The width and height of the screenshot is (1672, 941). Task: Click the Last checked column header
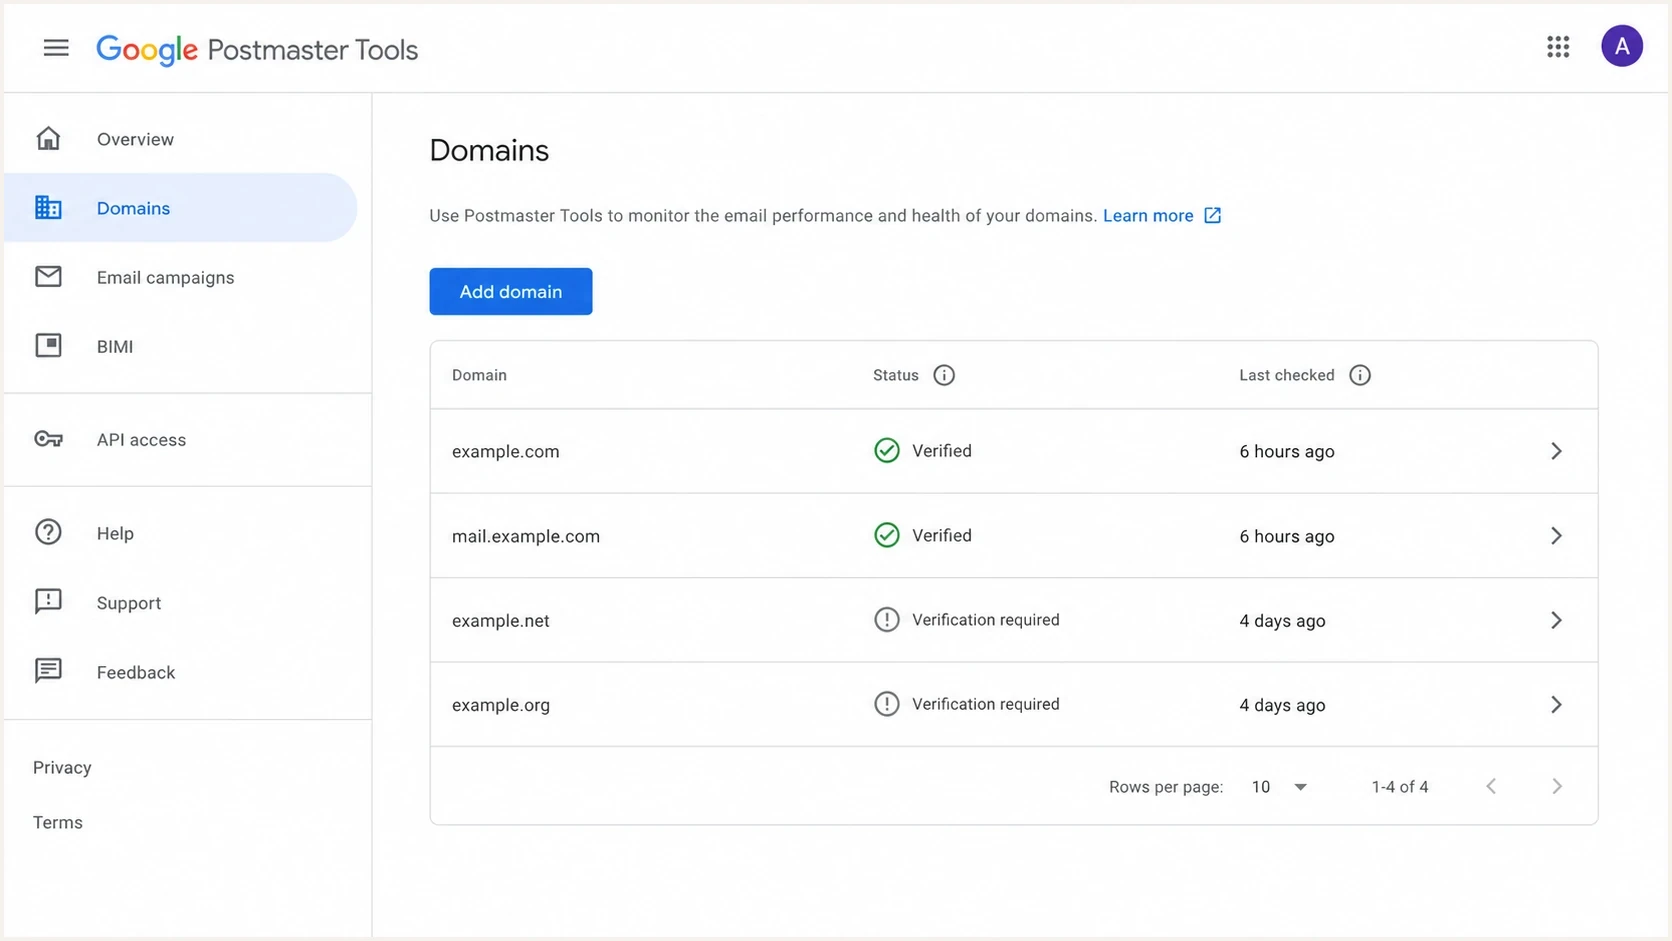coord(1287,375)
